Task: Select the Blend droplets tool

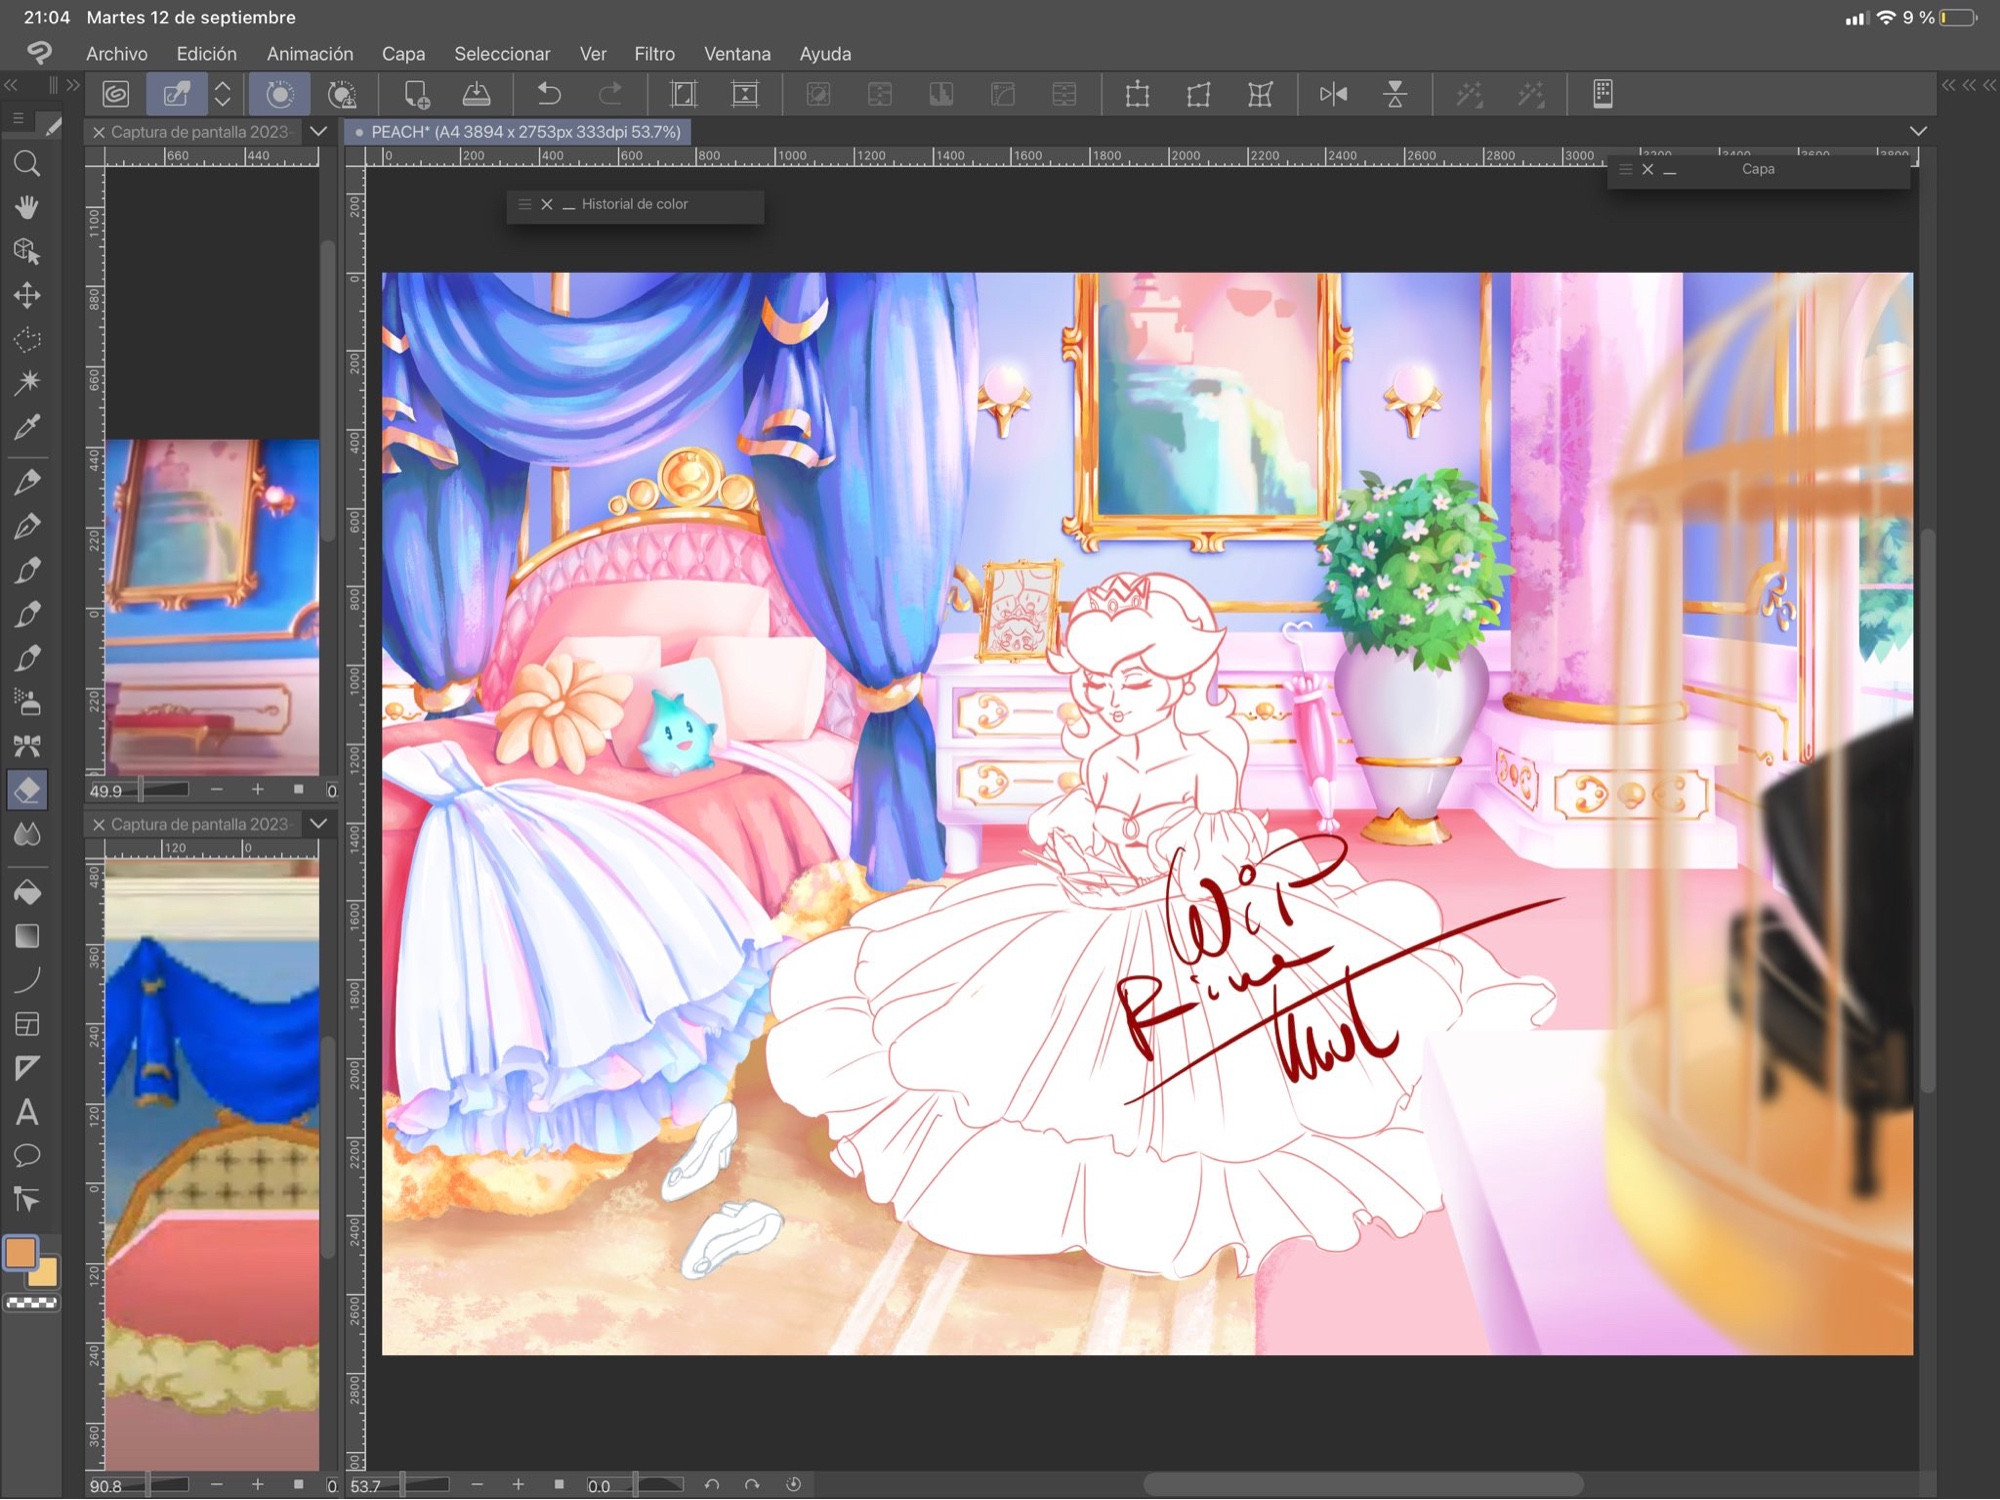Action: (x=27, y=834)
